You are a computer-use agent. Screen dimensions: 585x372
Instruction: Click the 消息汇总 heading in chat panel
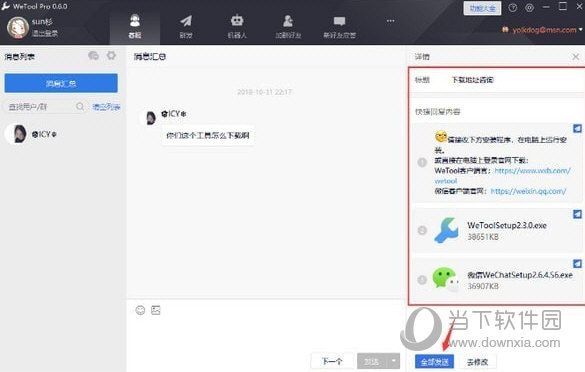[x=150, y=57]
